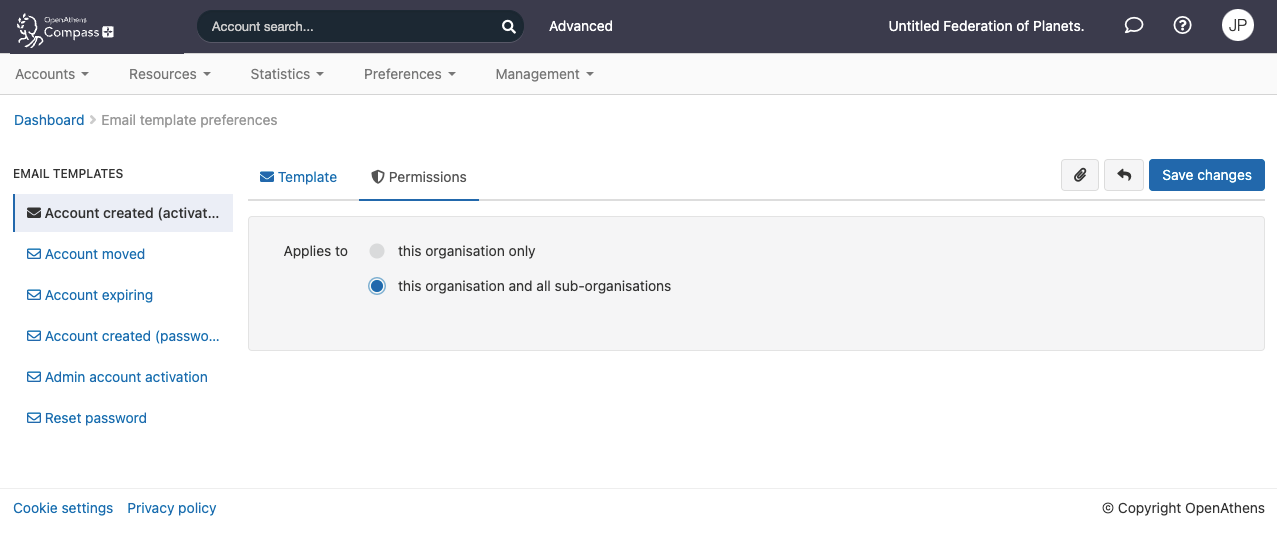Click envelope icon beside Account moved

[34, 254]
